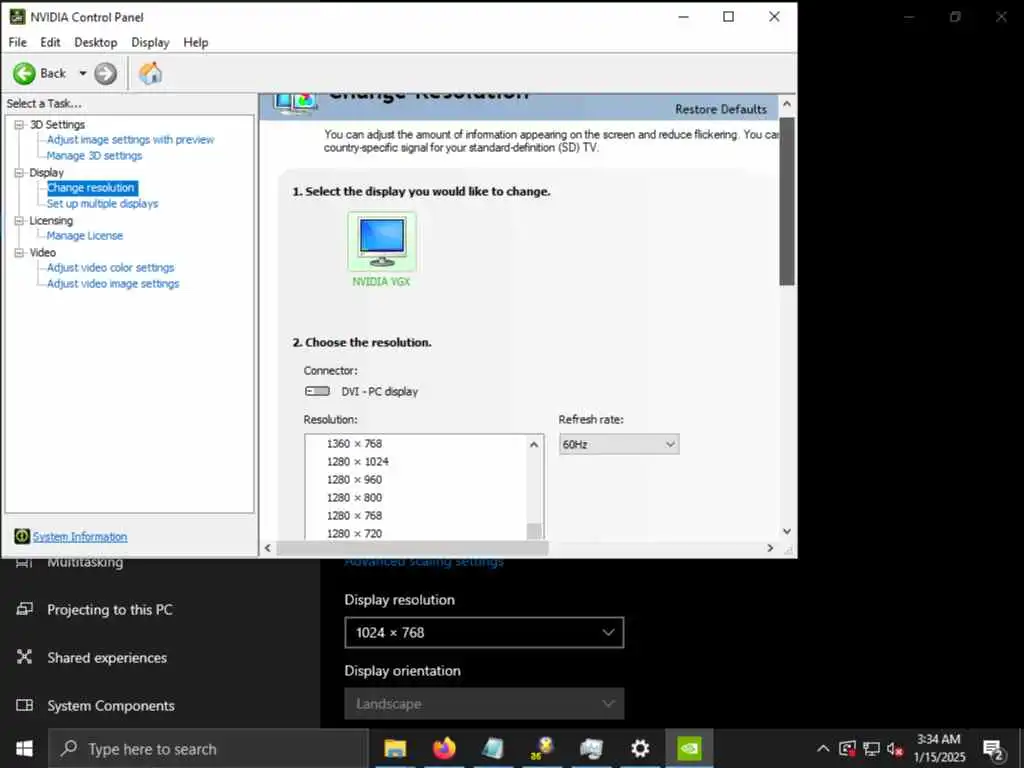This screenshot has height=768, width=1024.
Task: Click horizontal scrollbar left arrow
Action: 267,548
